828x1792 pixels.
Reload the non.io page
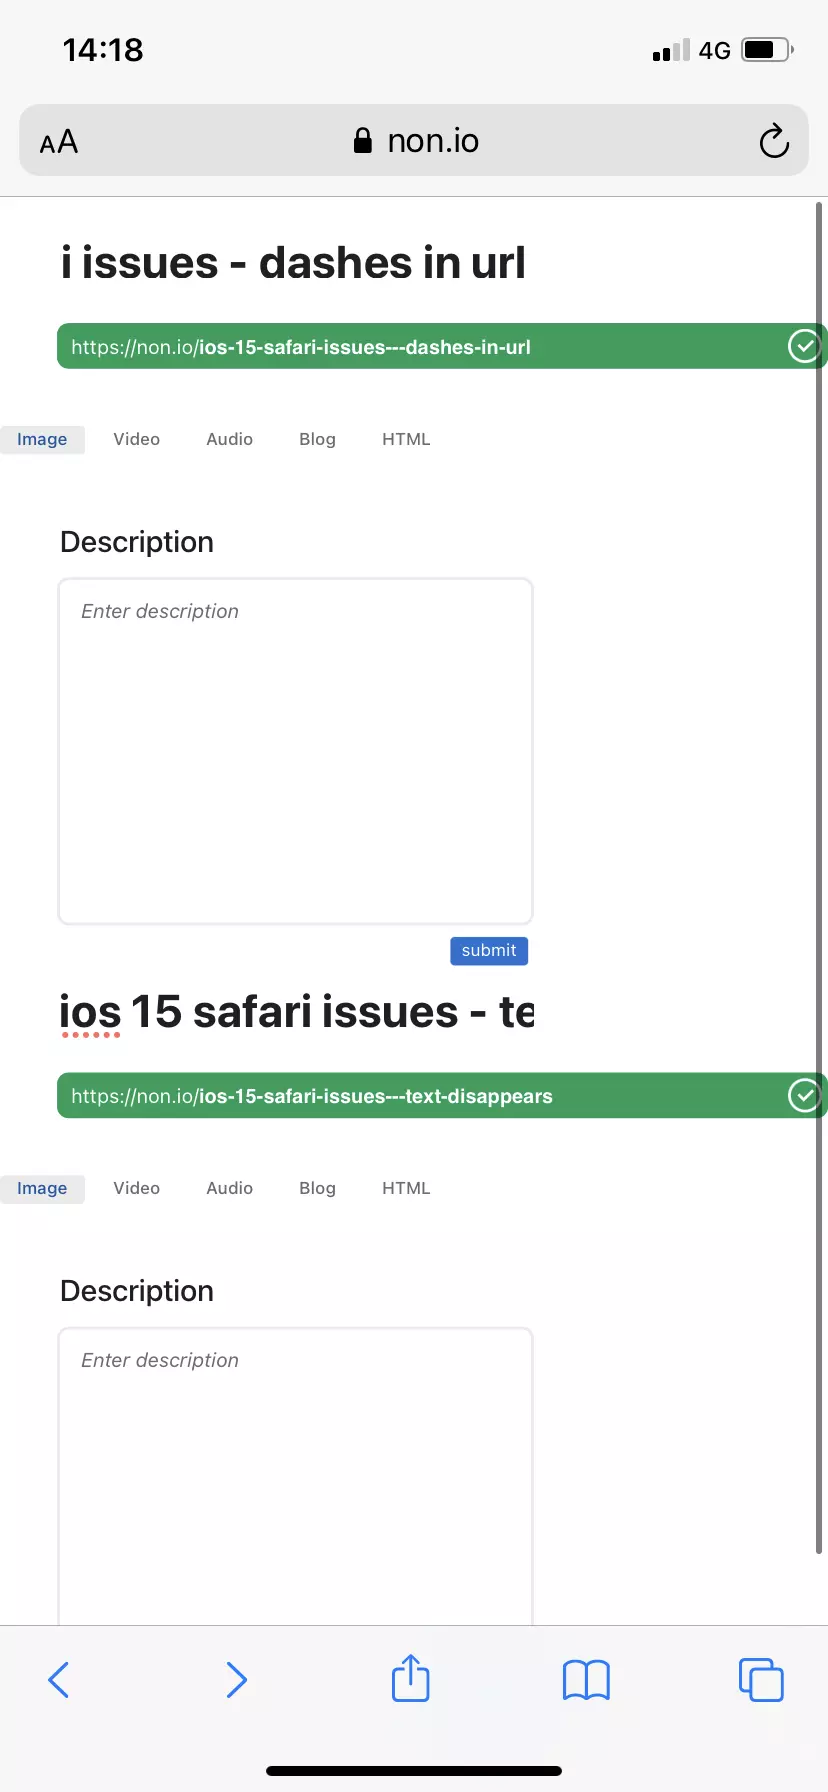coord(774,141)
